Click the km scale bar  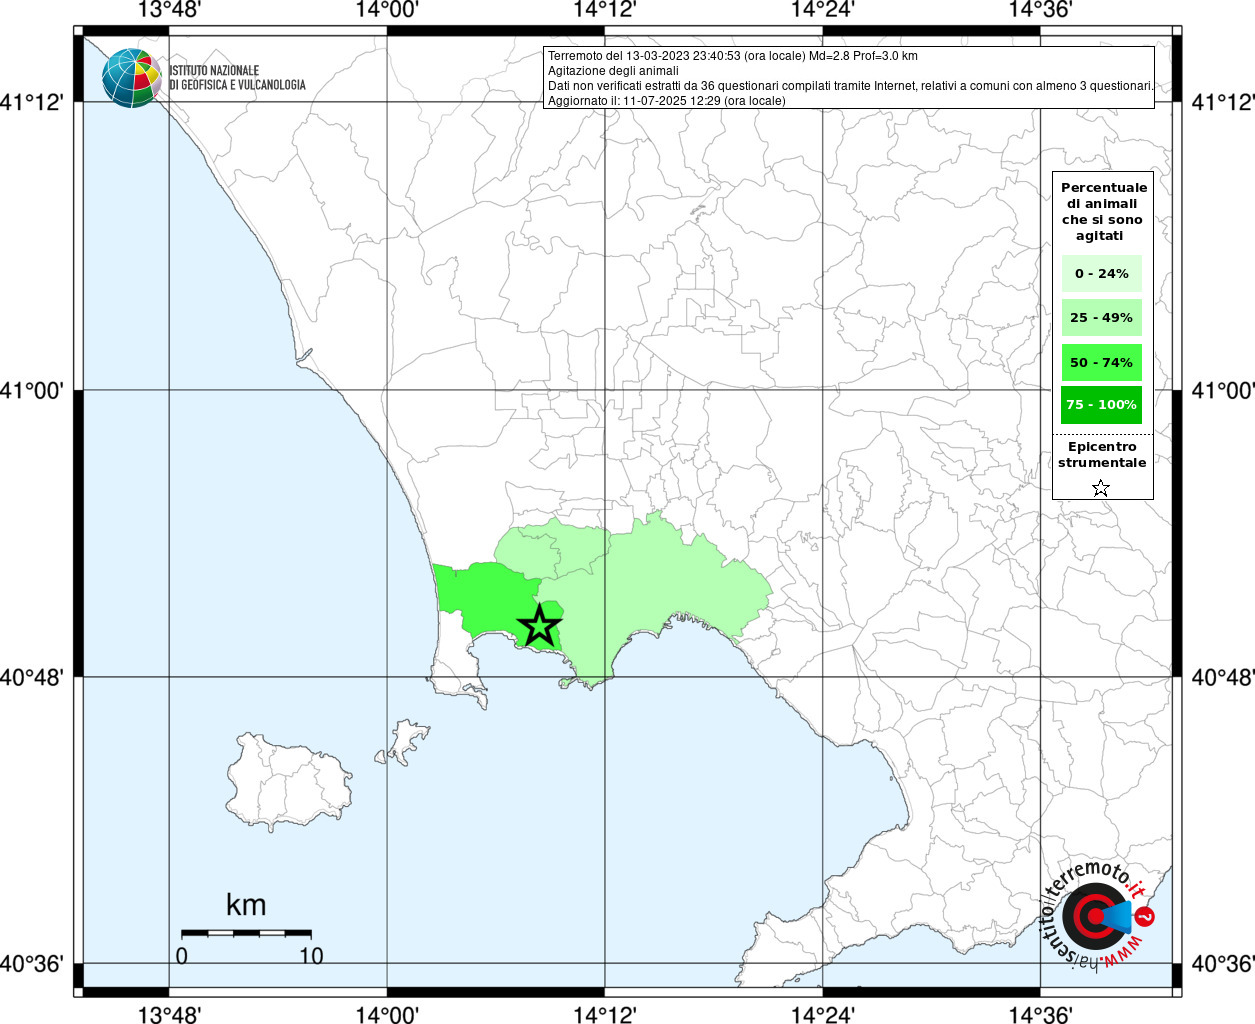point(246,933)
